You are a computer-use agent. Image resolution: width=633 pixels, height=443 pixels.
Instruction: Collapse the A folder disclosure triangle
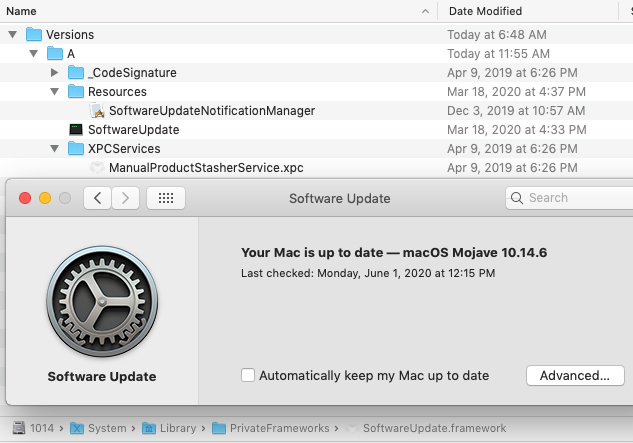coord(34,53)
